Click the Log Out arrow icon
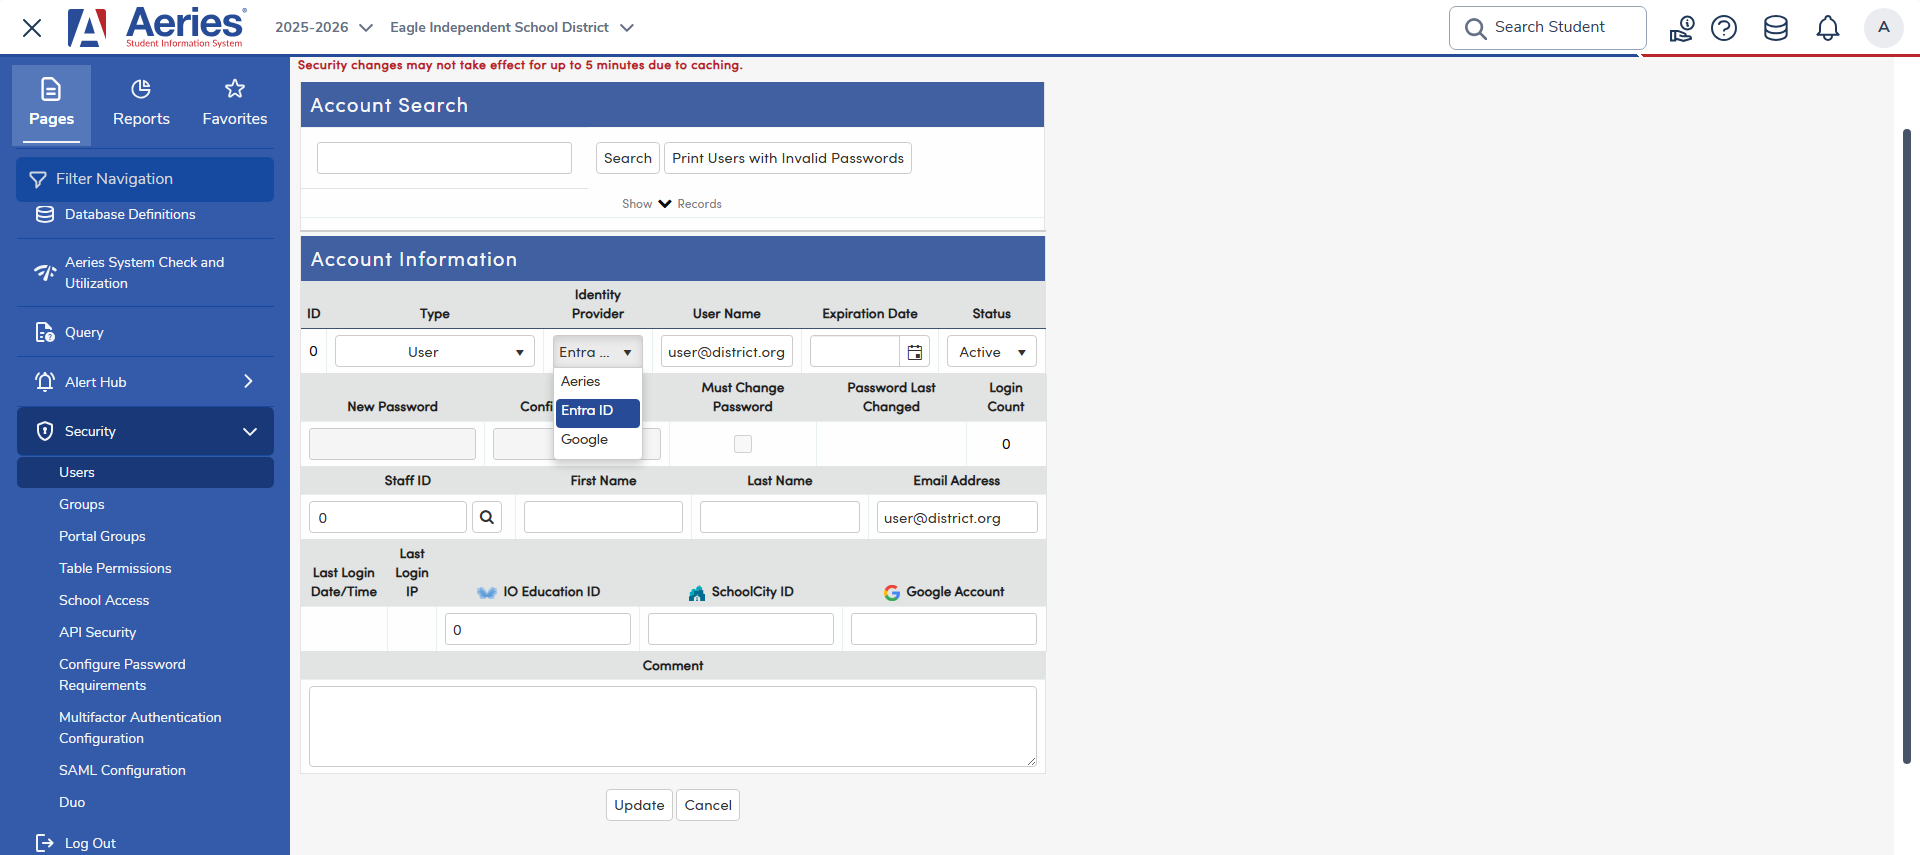 pos(45,843)
